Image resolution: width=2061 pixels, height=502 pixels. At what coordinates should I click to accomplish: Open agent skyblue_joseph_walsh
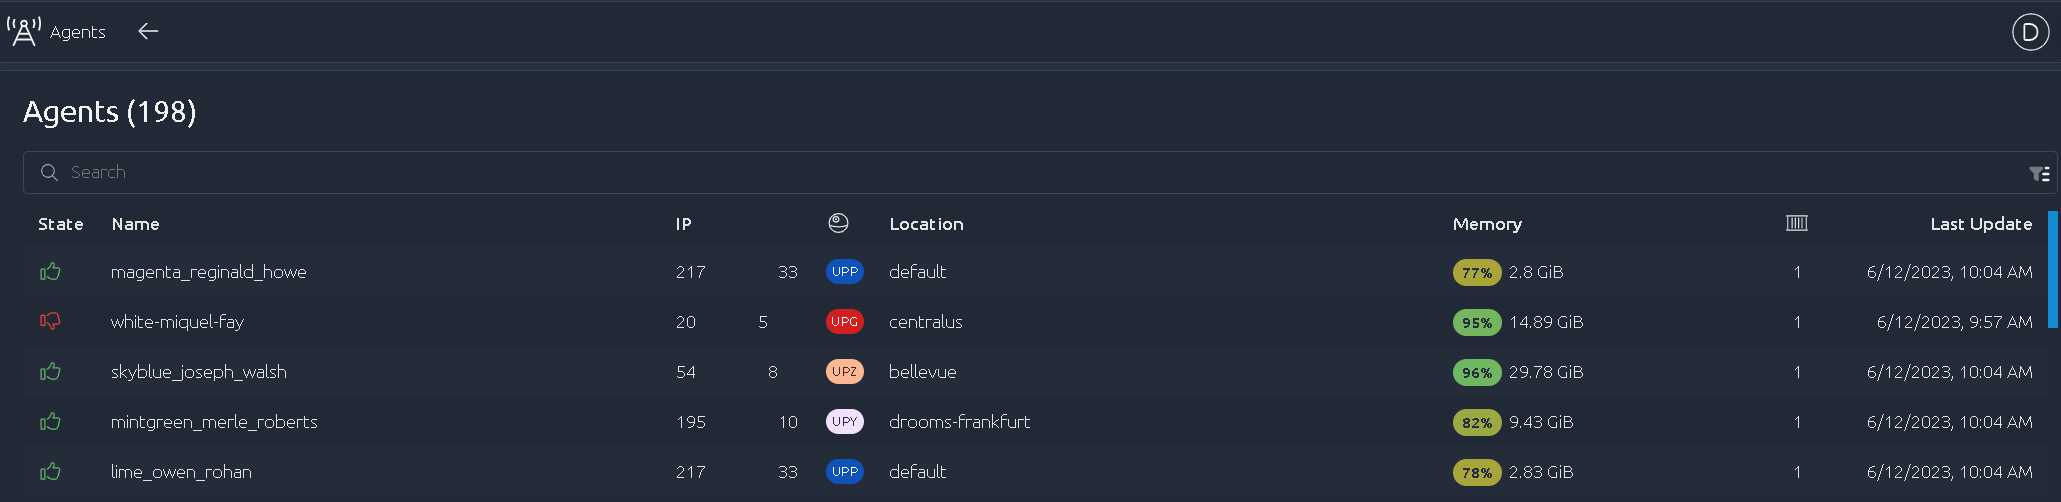point(199,371)
